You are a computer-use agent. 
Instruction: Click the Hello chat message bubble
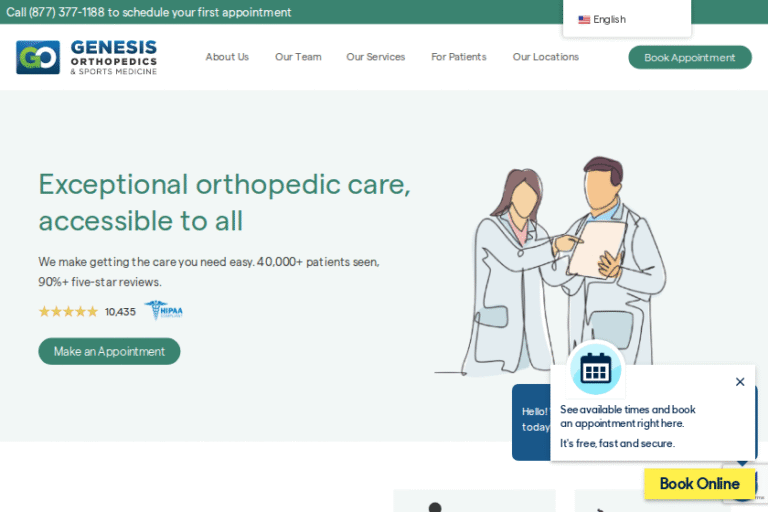(532, 419)
